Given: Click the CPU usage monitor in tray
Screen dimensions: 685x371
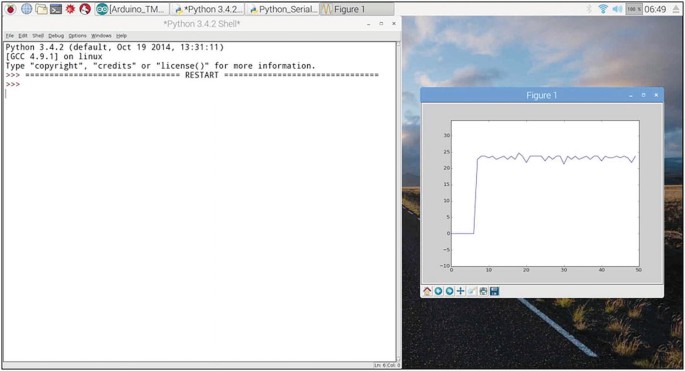Looking at the screenshot, I should 634,9.
